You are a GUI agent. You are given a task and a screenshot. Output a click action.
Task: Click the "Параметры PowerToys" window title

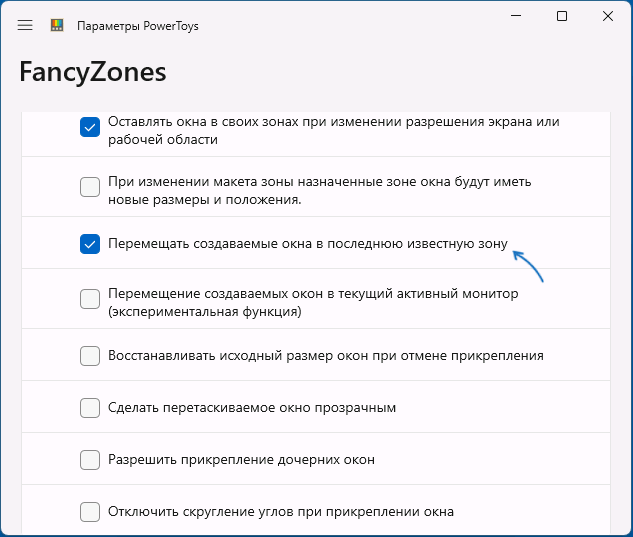[137, 25]
